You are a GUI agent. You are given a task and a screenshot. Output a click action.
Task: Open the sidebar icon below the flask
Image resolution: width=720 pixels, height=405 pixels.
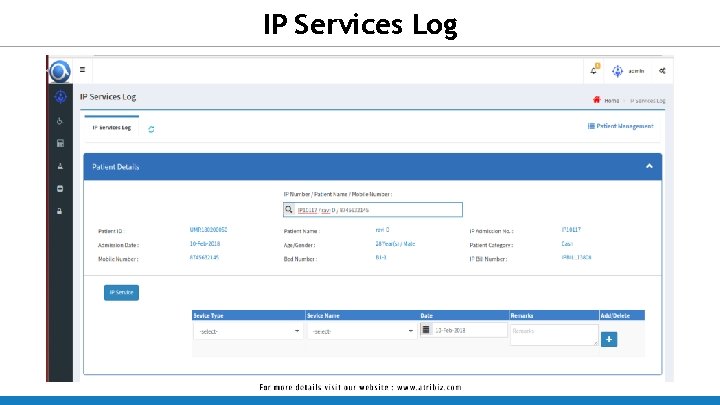tap(60, 189)
